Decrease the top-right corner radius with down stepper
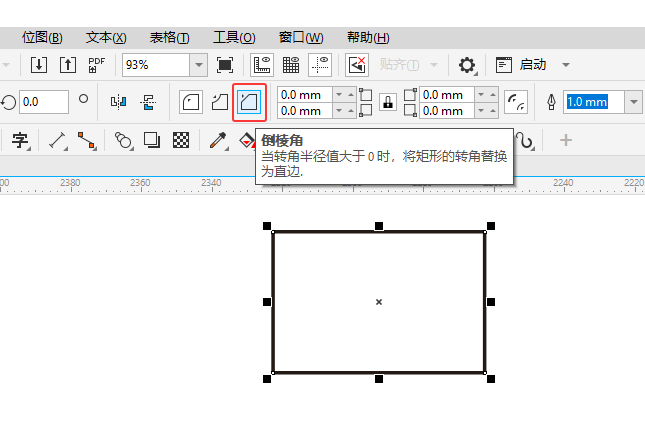This screenshot has height=443, width=645. (x=481, y=95)
